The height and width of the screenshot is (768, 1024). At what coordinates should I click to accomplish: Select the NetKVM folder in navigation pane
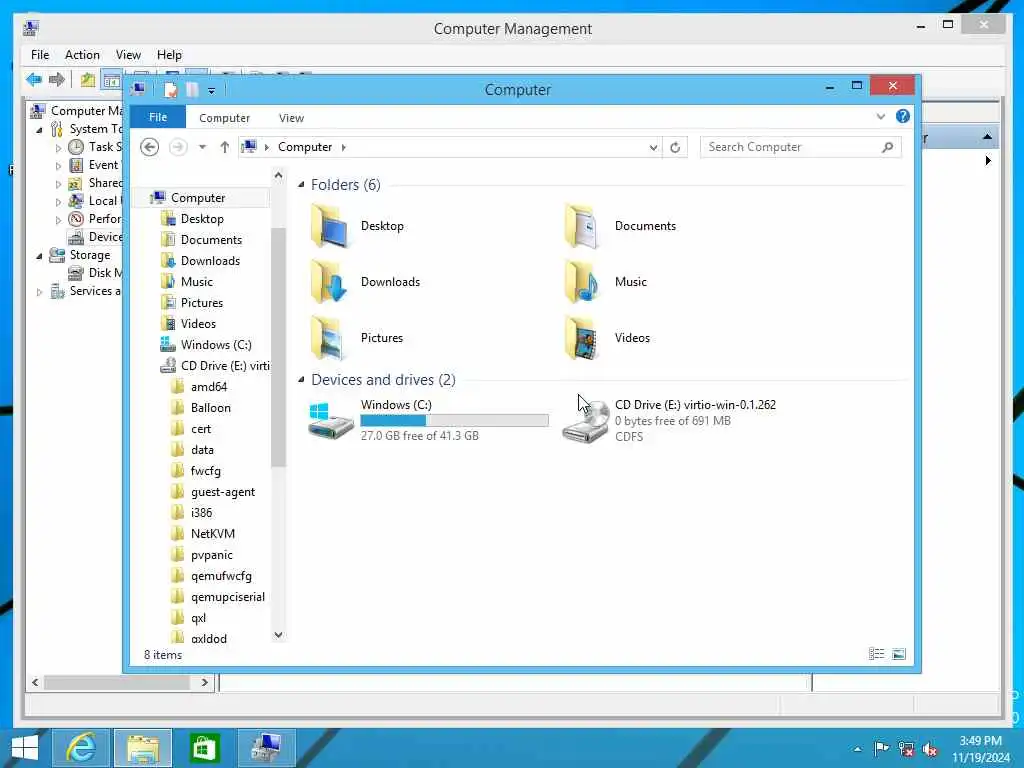(x=213, y=534)
